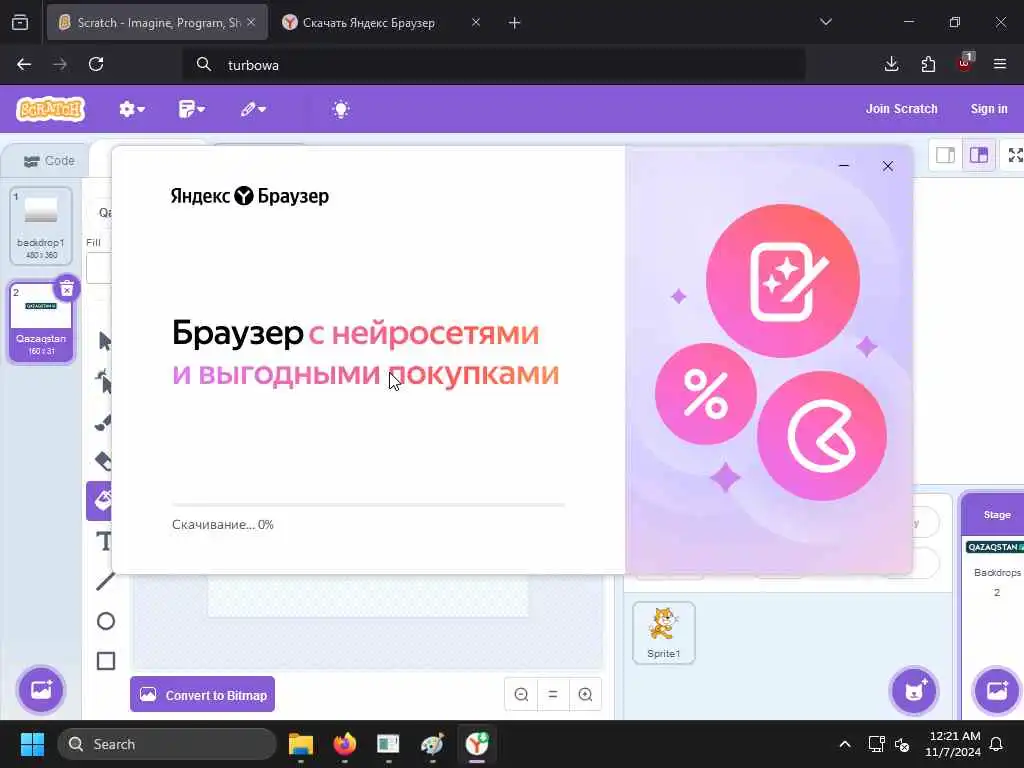Open the Scratch settings gear menu
This screenshot has width=1024, height=768.
[x=131, y=109]
